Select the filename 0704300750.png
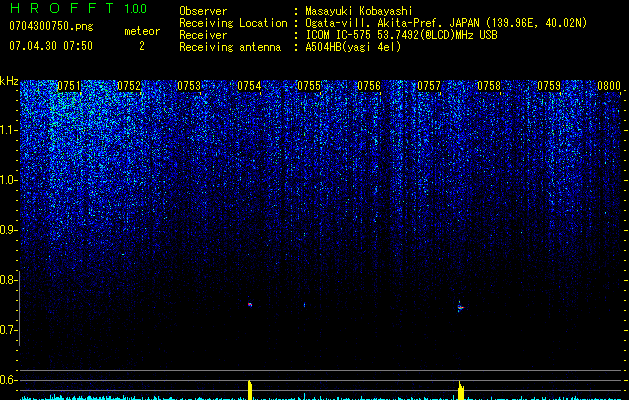The image size is (629, 400). click(x=51, y=26)
